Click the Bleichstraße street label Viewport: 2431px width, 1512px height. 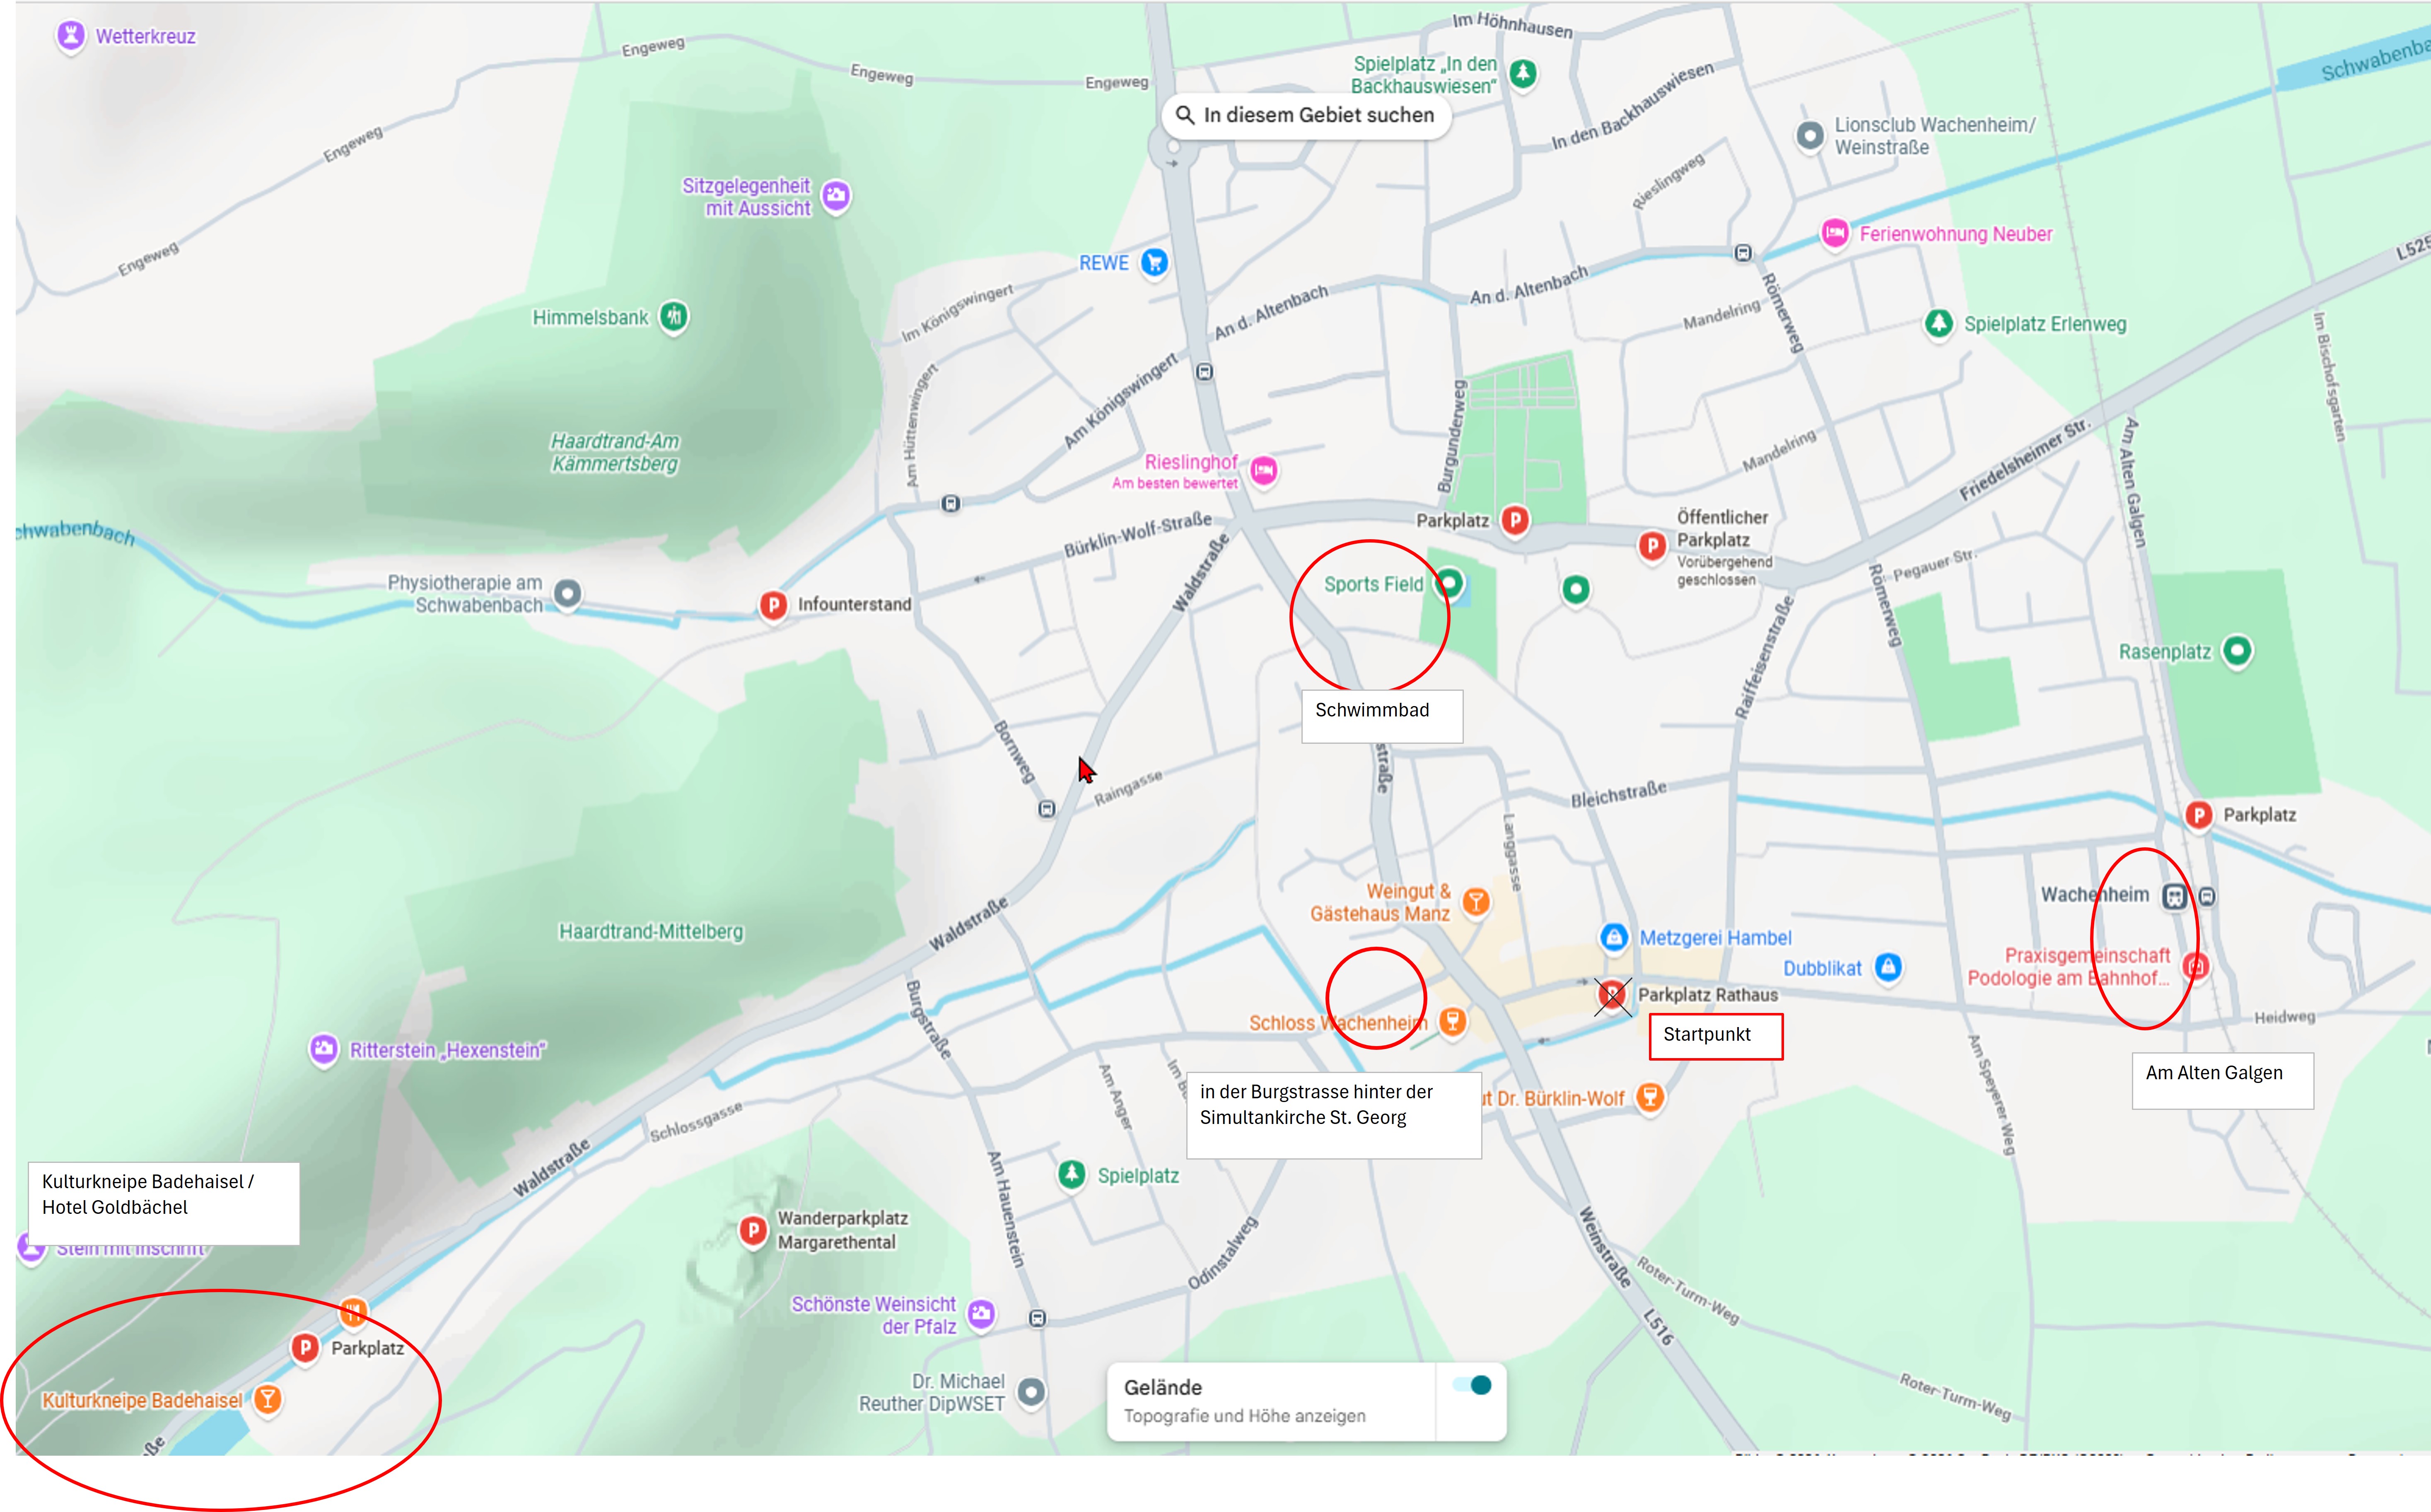click(1618, 795)
